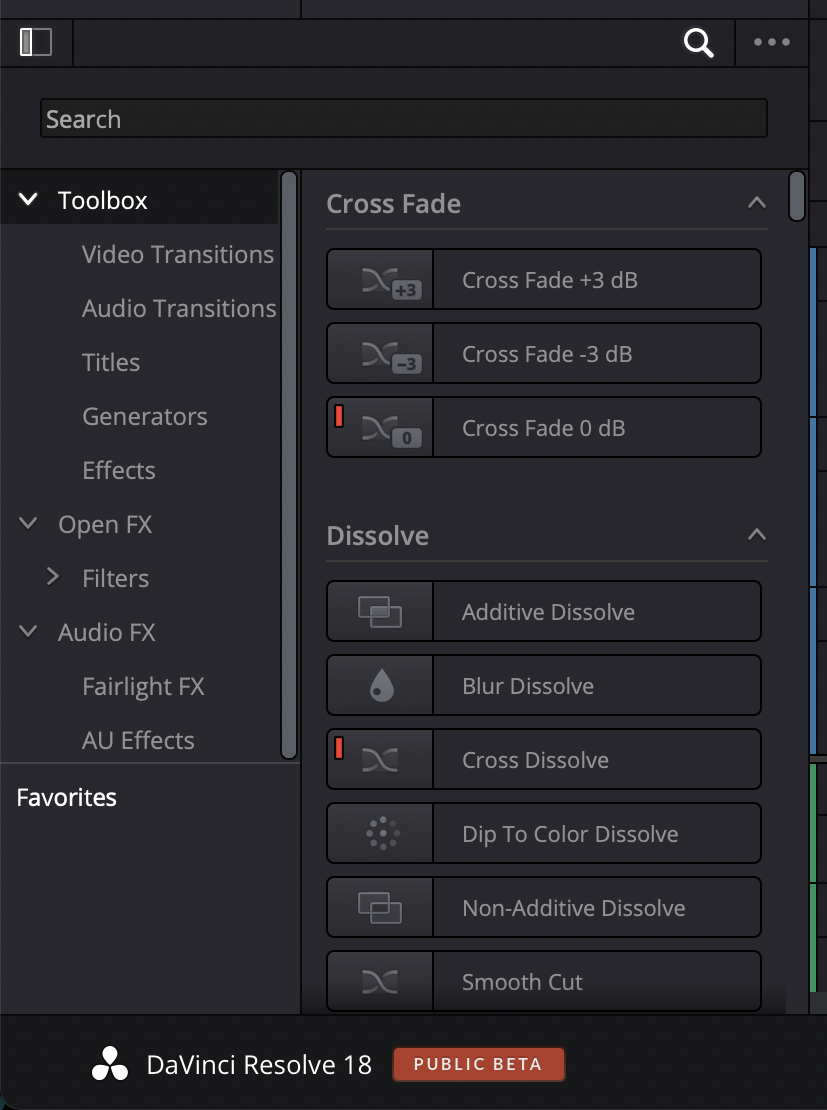
Task: Click the Smooth Cut icon
Action: tap(380, 982)
